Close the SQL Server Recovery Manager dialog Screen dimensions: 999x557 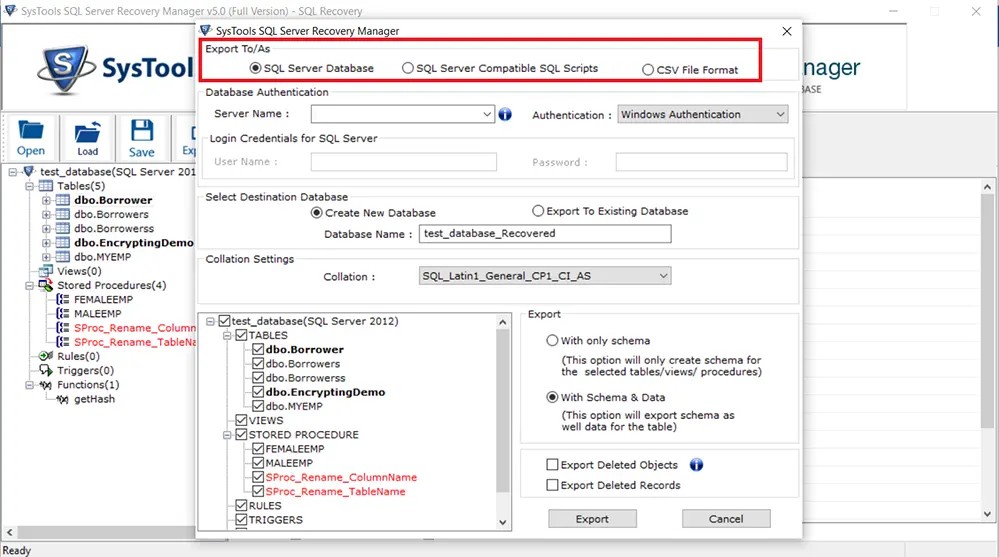[x=787, y=31]
